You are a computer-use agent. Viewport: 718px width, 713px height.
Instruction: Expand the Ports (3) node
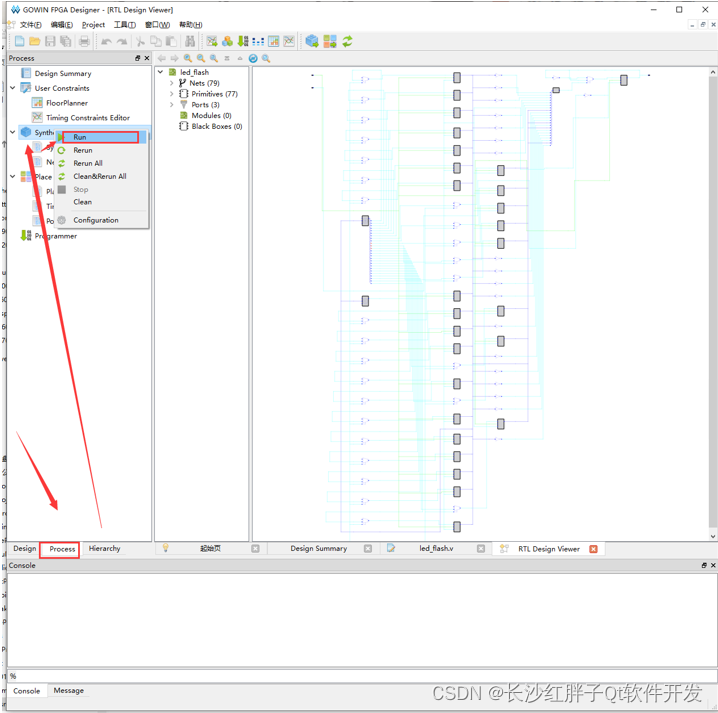click(x=172, y=104)
